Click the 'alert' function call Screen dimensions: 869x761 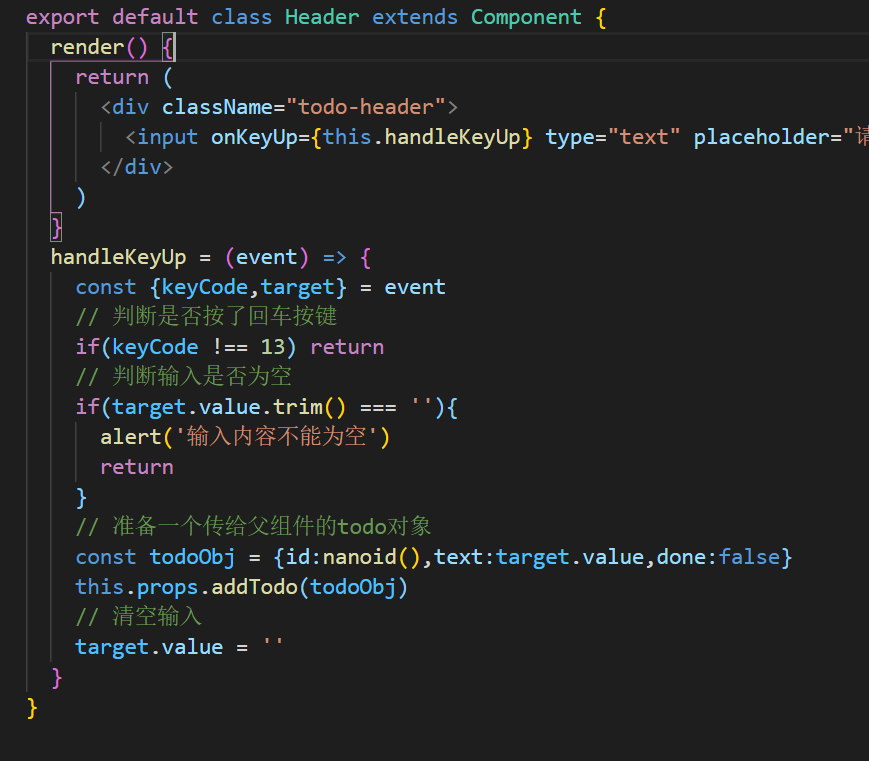(x=130, y=437)
